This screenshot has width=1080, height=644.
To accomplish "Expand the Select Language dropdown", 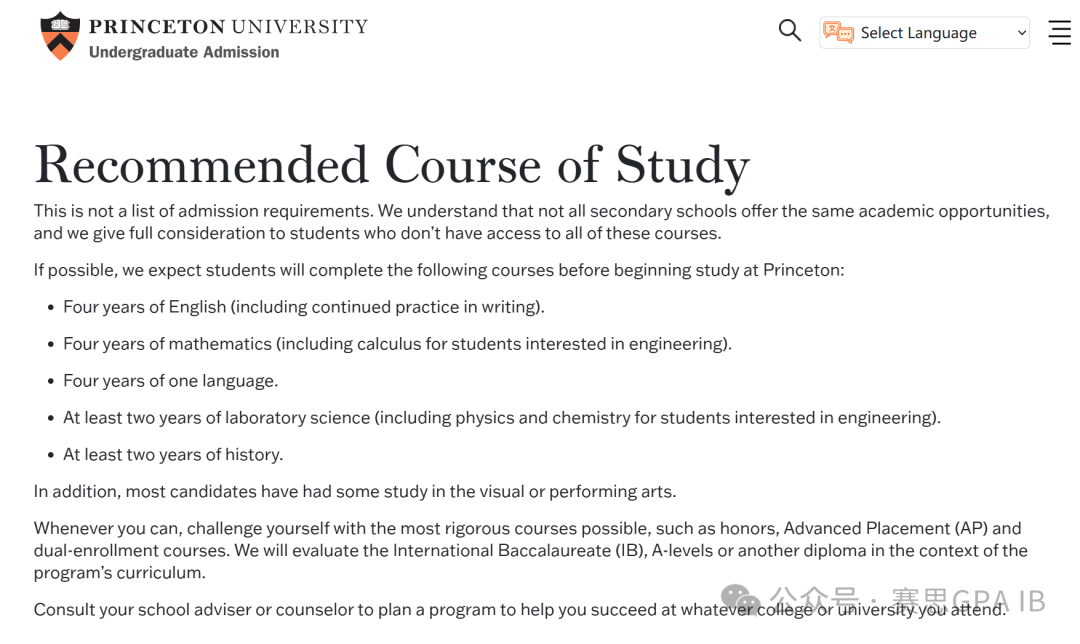I will (925, 33).
